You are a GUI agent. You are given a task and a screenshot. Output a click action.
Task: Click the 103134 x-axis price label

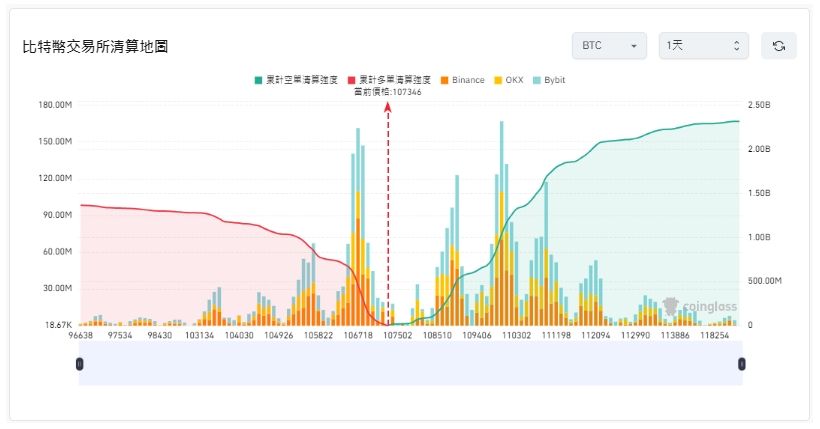click(x=199, y=335)
